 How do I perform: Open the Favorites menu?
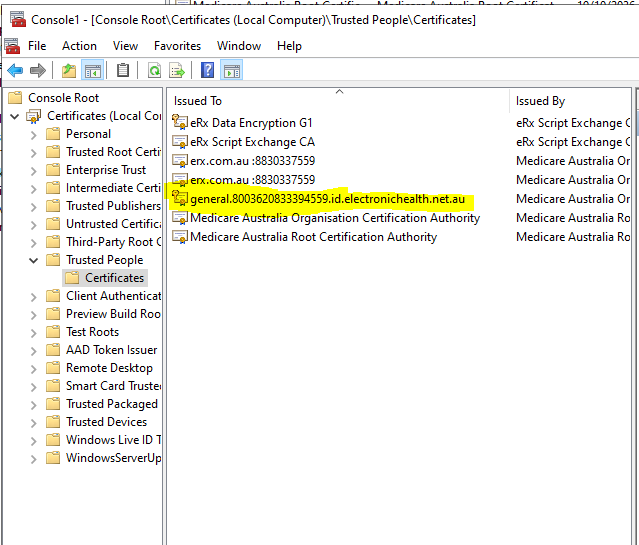tap(177, 46)
